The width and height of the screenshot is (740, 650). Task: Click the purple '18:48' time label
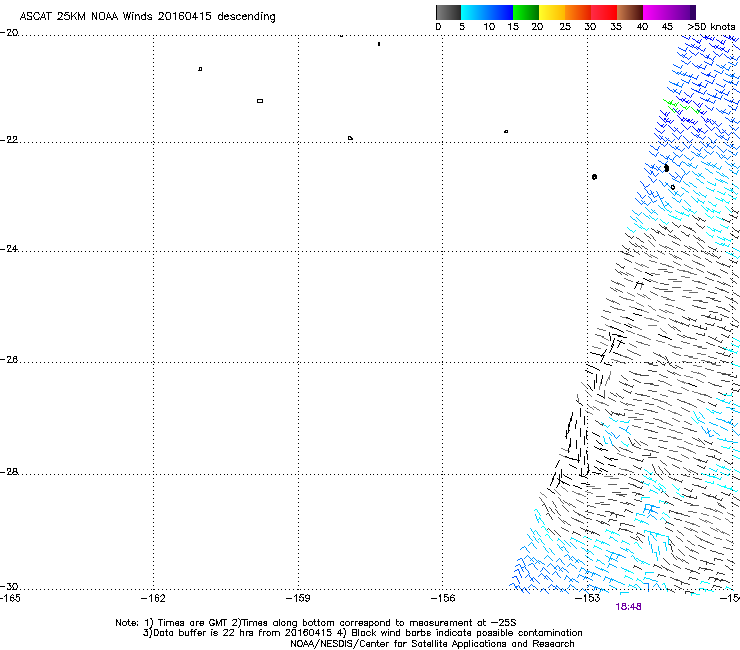pyautogui.click(x=628, y=607)
